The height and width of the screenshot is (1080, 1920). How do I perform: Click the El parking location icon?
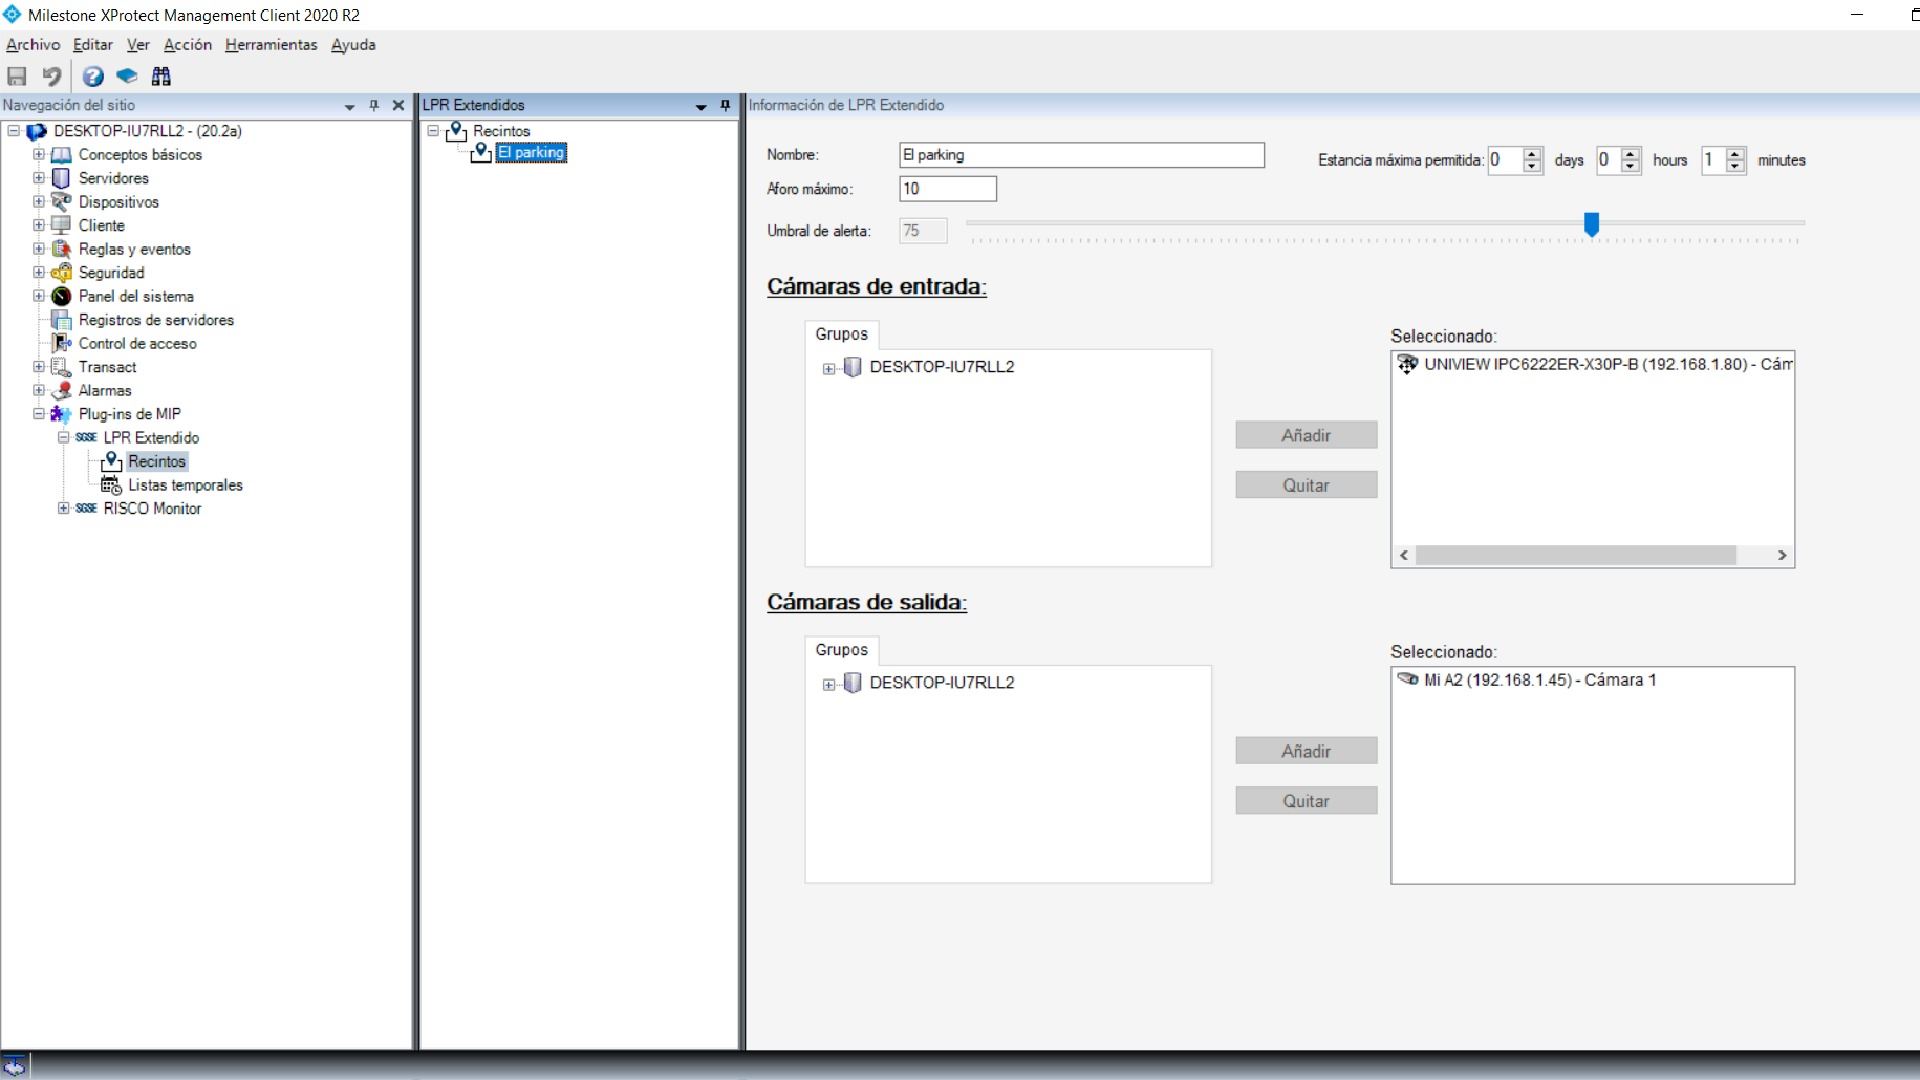pos(481,153)
